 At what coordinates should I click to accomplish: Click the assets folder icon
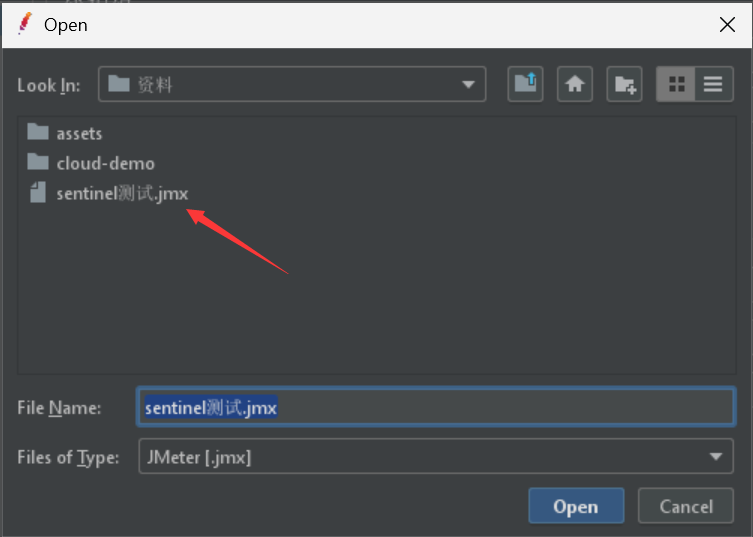pyautogui.click(x=38, y=132)
